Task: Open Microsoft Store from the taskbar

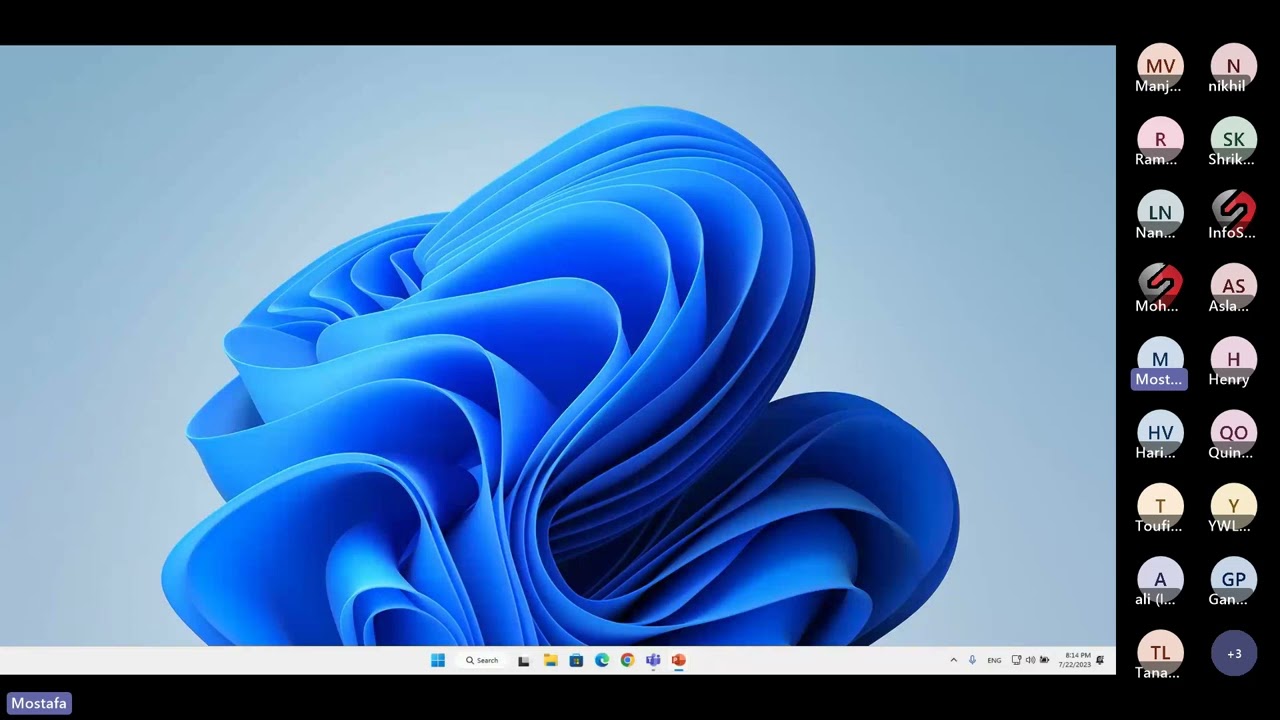Action: pos(576,660)
